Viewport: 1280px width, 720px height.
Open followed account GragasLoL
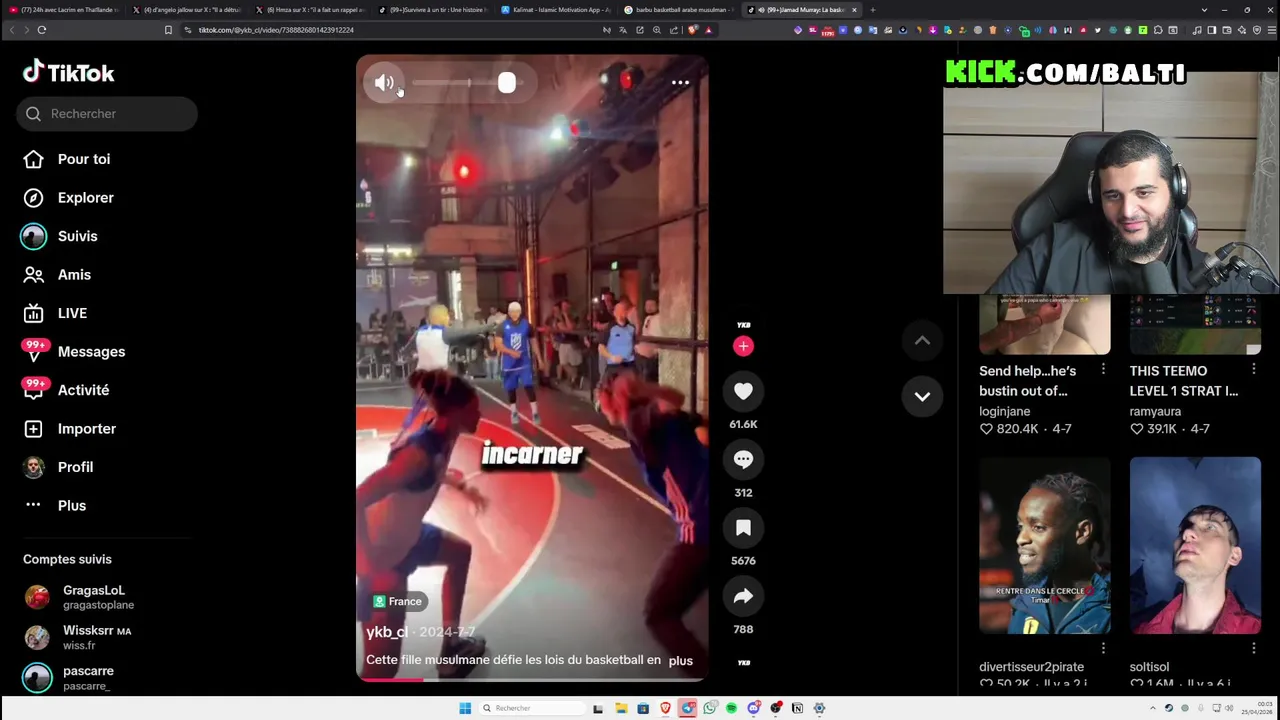(94, 597)
